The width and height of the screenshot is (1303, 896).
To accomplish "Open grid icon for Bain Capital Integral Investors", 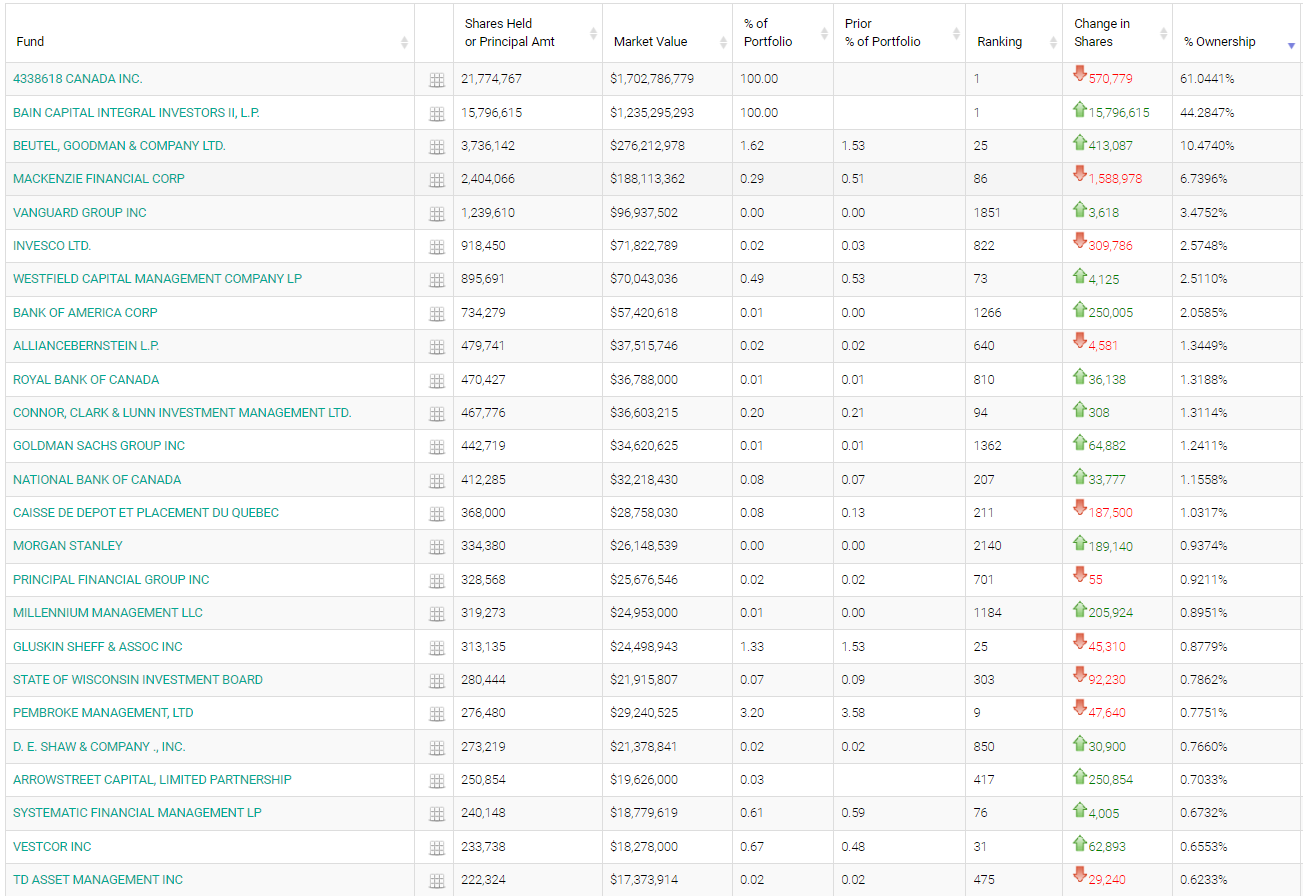I will coord(436,113).
